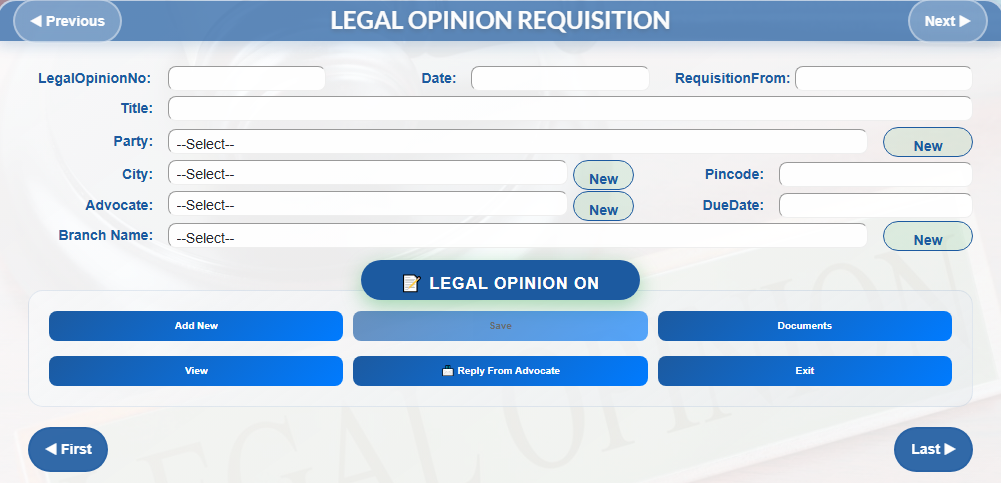
Task: Open the Documents section
Action: 804,326
